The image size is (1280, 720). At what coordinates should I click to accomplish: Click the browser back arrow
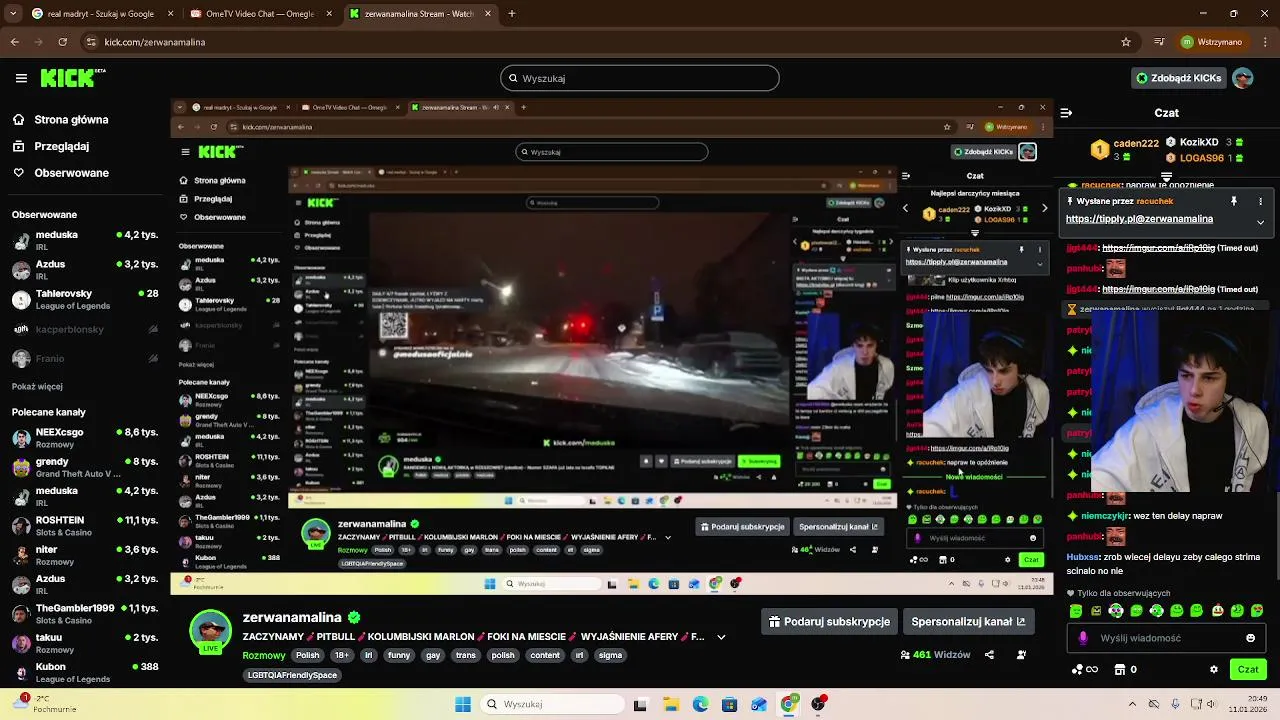[x=14, y=42]
